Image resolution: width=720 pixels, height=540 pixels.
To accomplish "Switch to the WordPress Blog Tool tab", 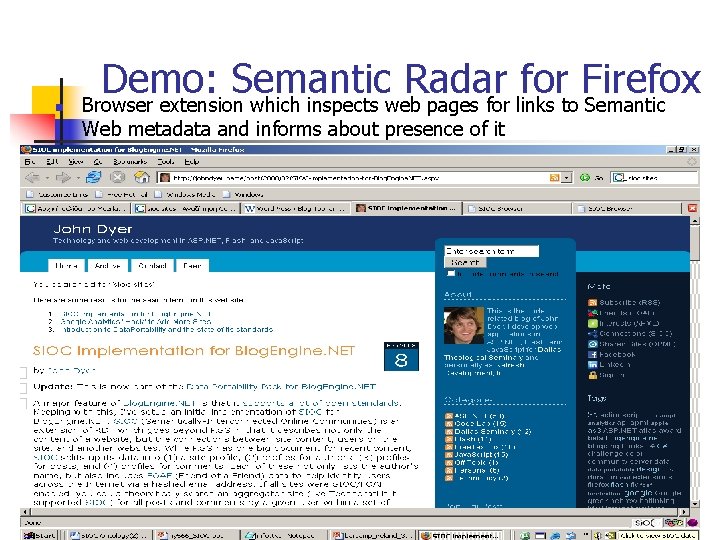I will coord(295,208).
